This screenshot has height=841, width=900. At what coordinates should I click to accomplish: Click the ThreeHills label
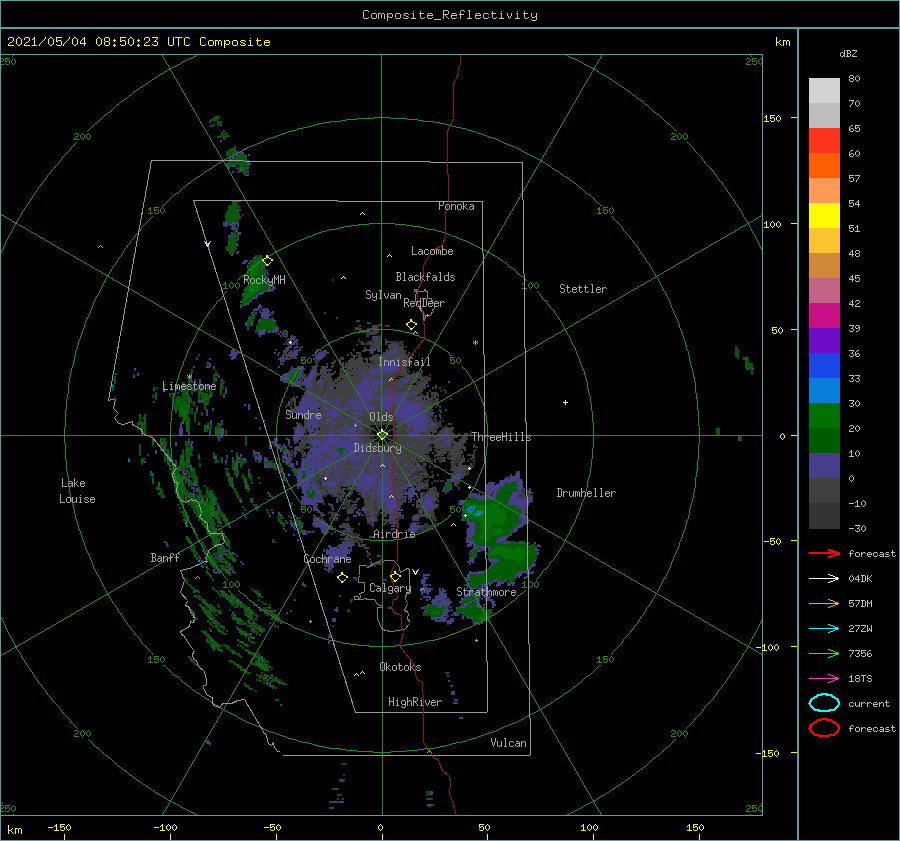[501, 437]
